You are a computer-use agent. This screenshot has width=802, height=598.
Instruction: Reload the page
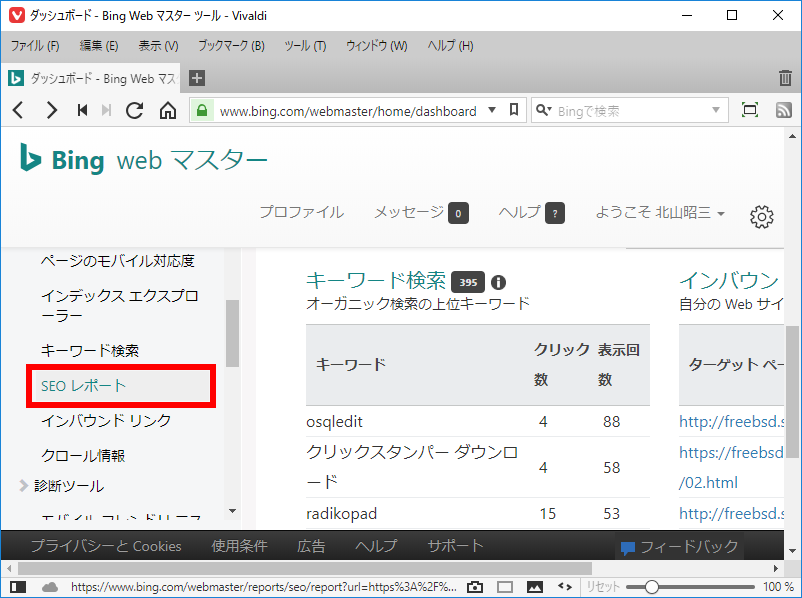tap(135, 110)
